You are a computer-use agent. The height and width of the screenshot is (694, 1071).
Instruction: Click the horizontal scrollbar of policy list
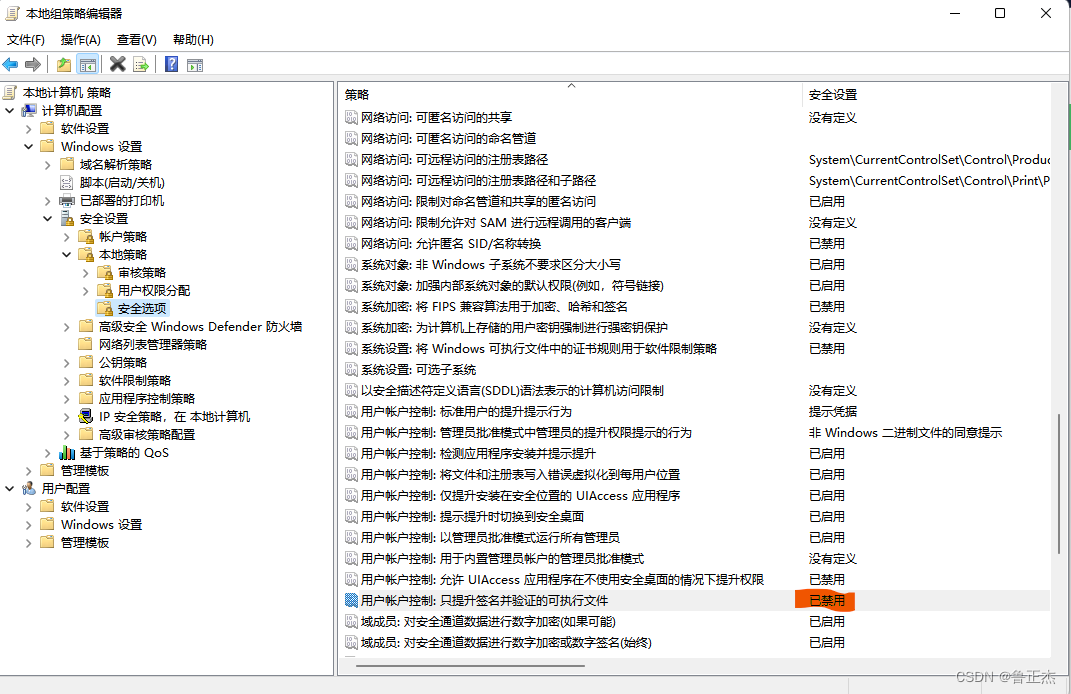pyautogui.click(x=470, y=665)
